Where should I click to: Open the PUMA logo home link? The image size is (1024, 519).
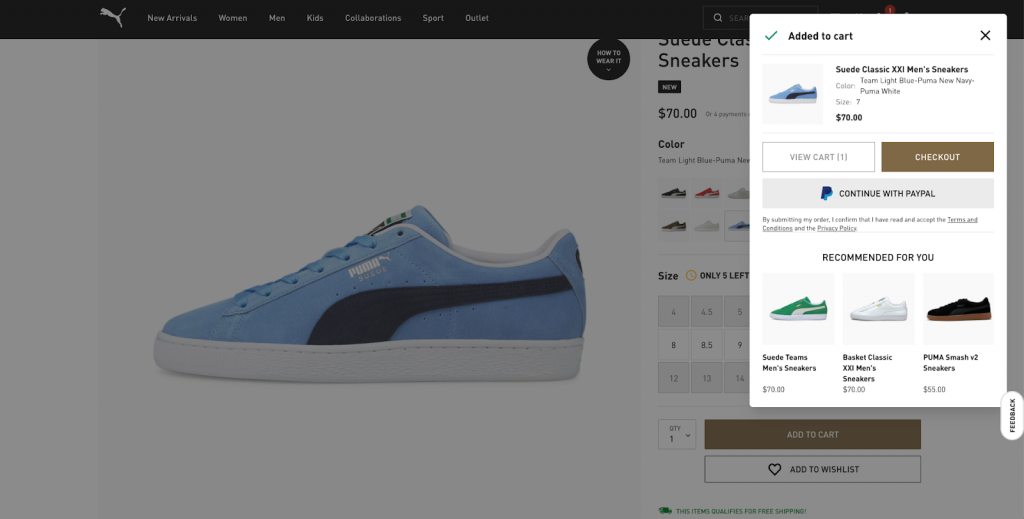[x=113, y=18]
